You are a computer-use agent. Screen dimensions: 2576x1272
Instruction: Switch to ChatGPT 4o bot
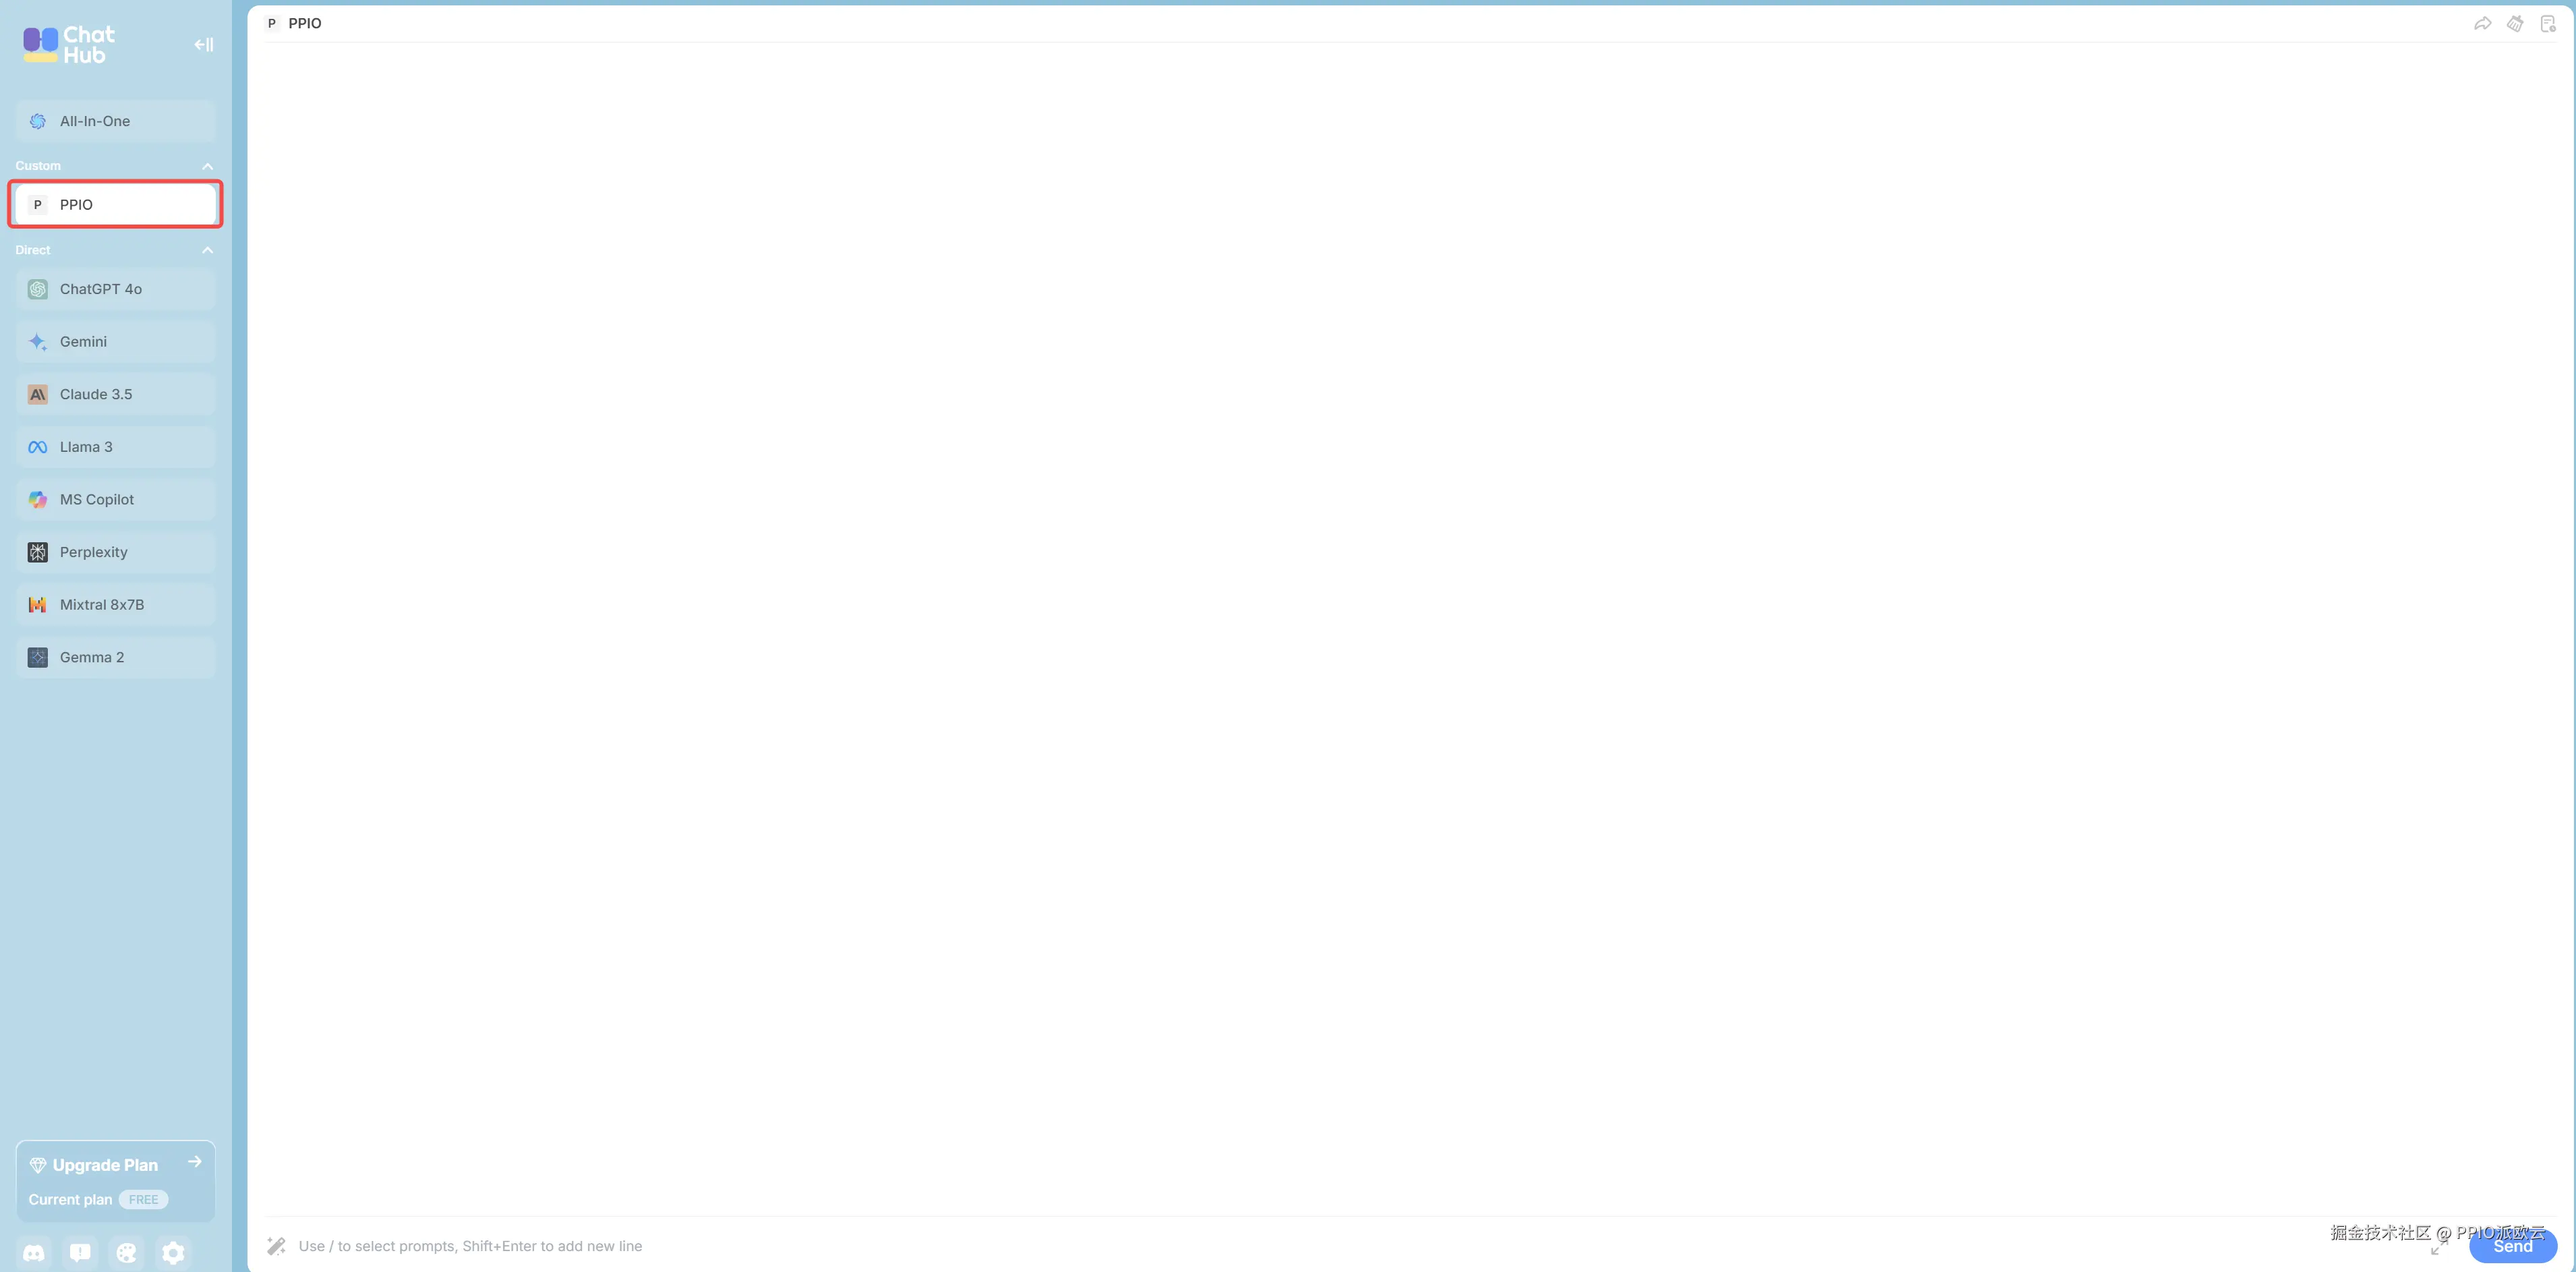click(x=116, y=289)
